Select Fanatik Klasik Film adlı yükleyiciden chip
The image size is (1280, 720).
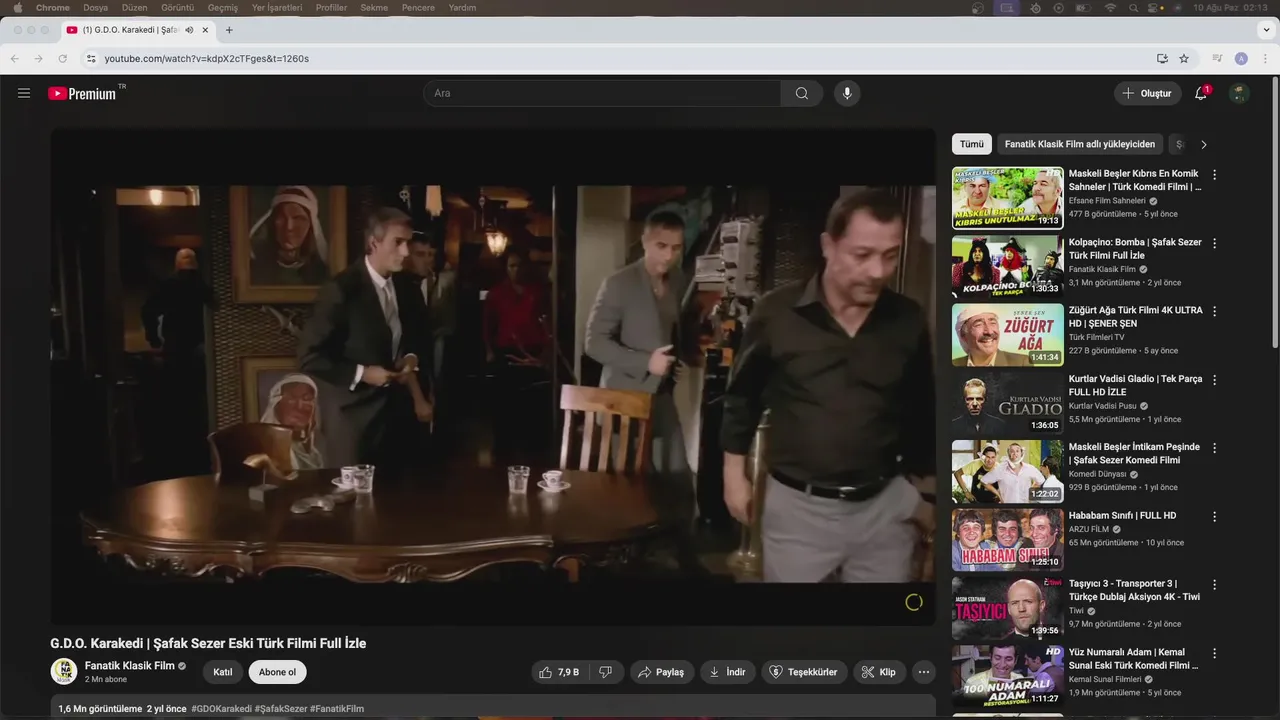[1080, 144]
